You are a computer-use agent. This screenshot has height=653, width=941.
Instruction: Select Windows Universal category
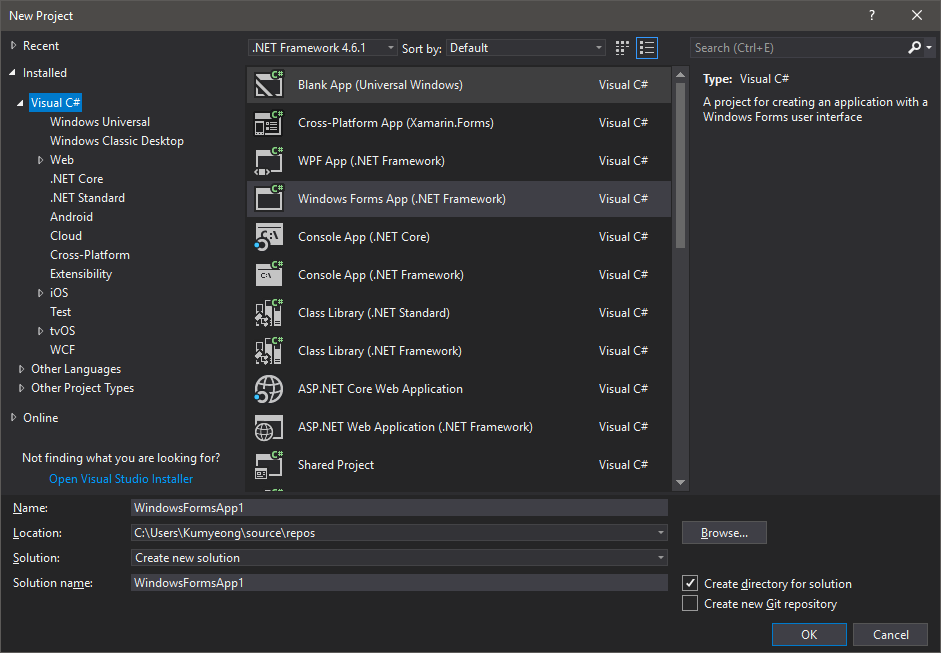point(100,122)
